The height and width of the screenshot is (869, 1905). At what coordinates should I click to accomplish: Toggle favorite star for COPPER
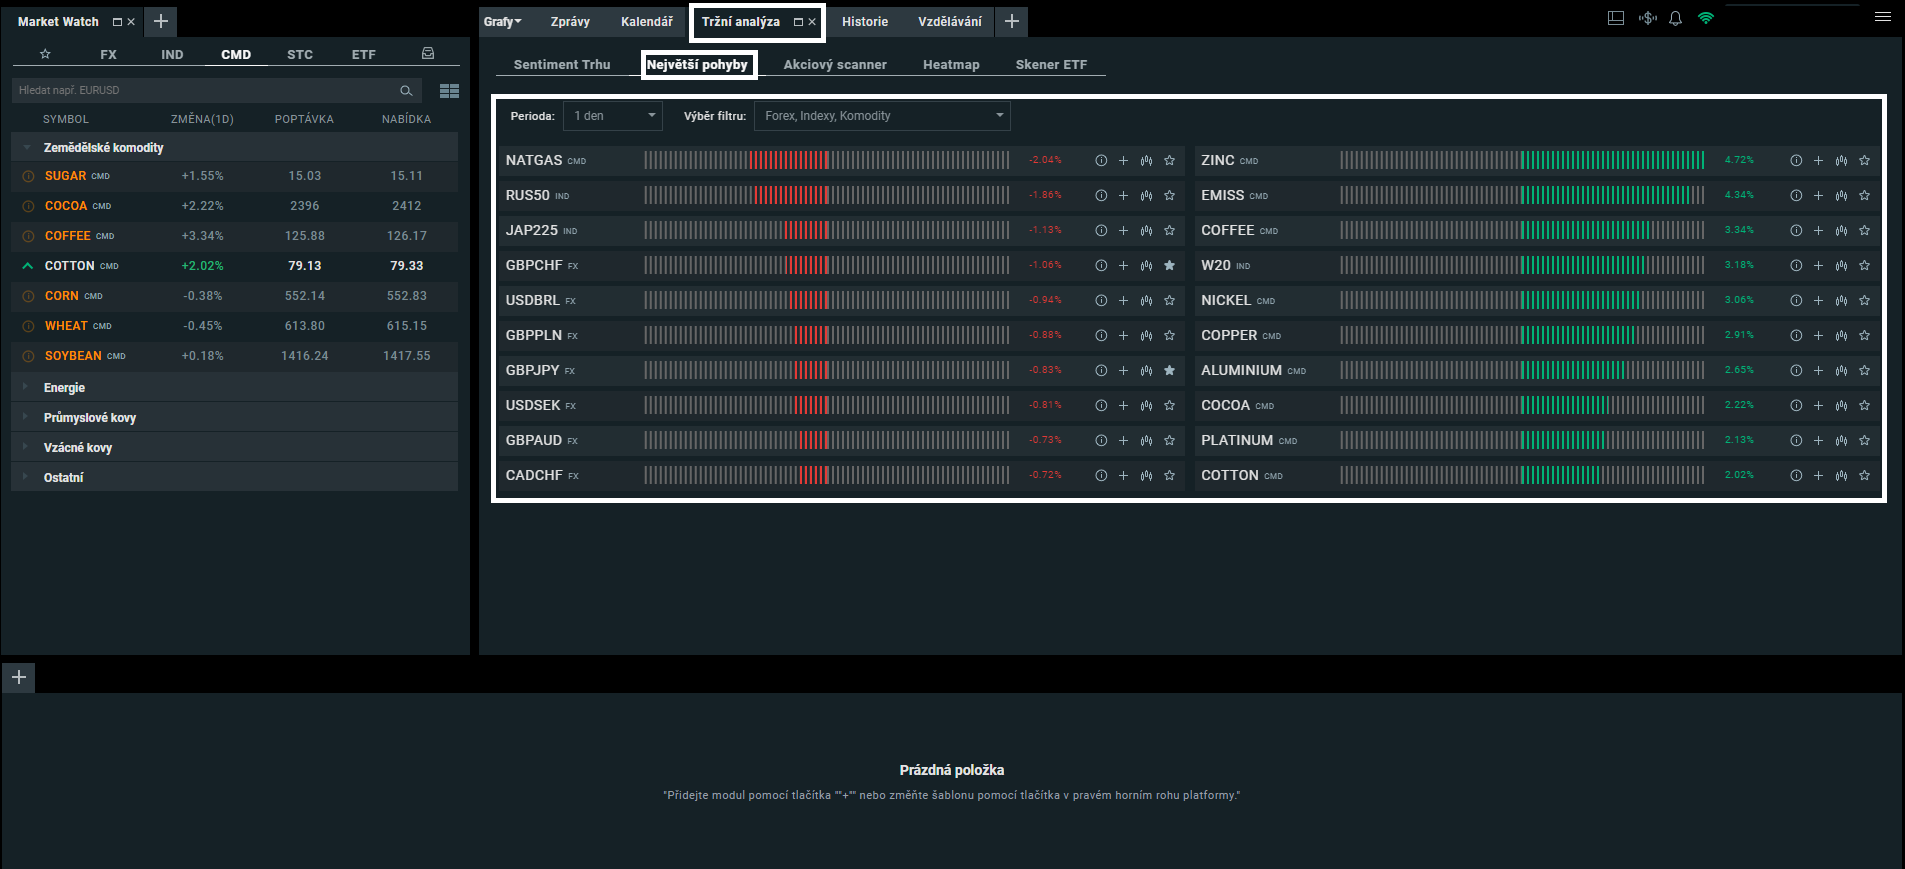coord(1864,335)
